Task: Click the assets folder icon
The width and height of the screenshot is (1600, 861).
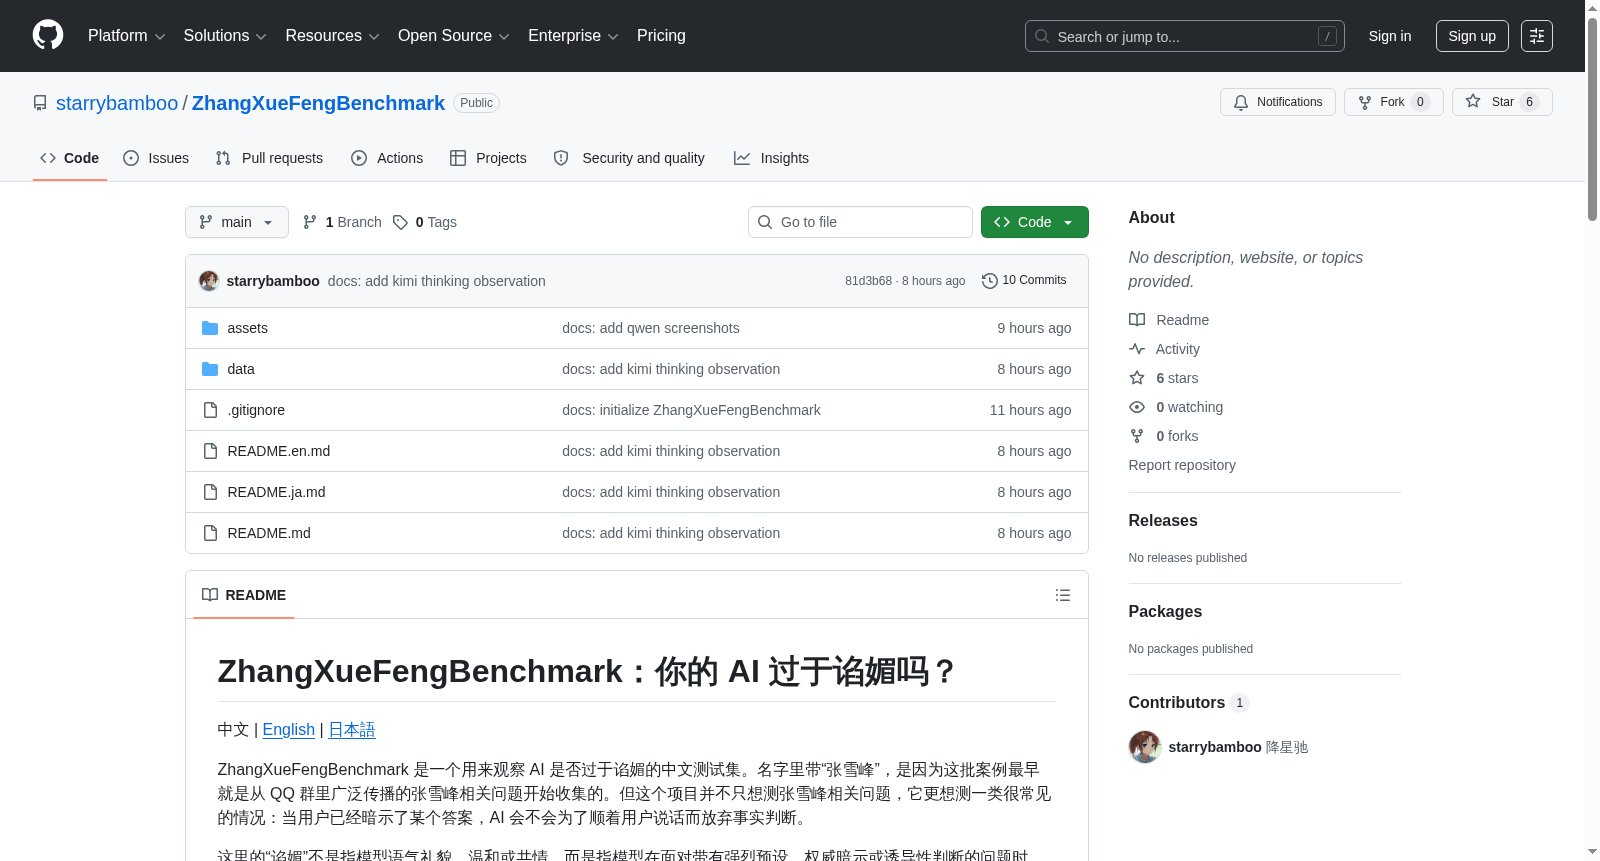Action: (210, 328)
